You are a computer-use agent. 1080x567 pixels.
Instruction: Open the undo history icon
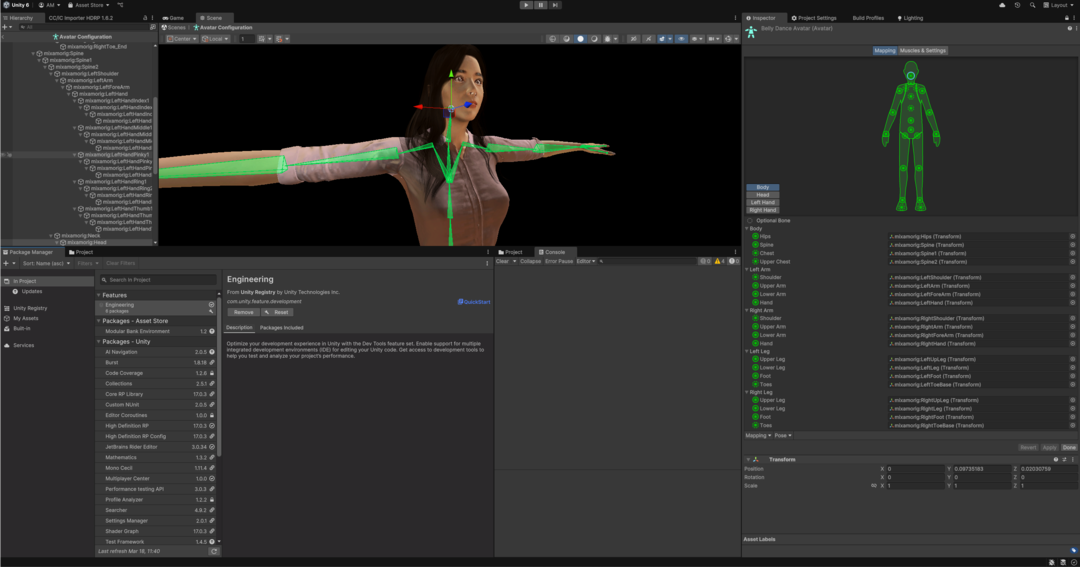coord(1017,5)
